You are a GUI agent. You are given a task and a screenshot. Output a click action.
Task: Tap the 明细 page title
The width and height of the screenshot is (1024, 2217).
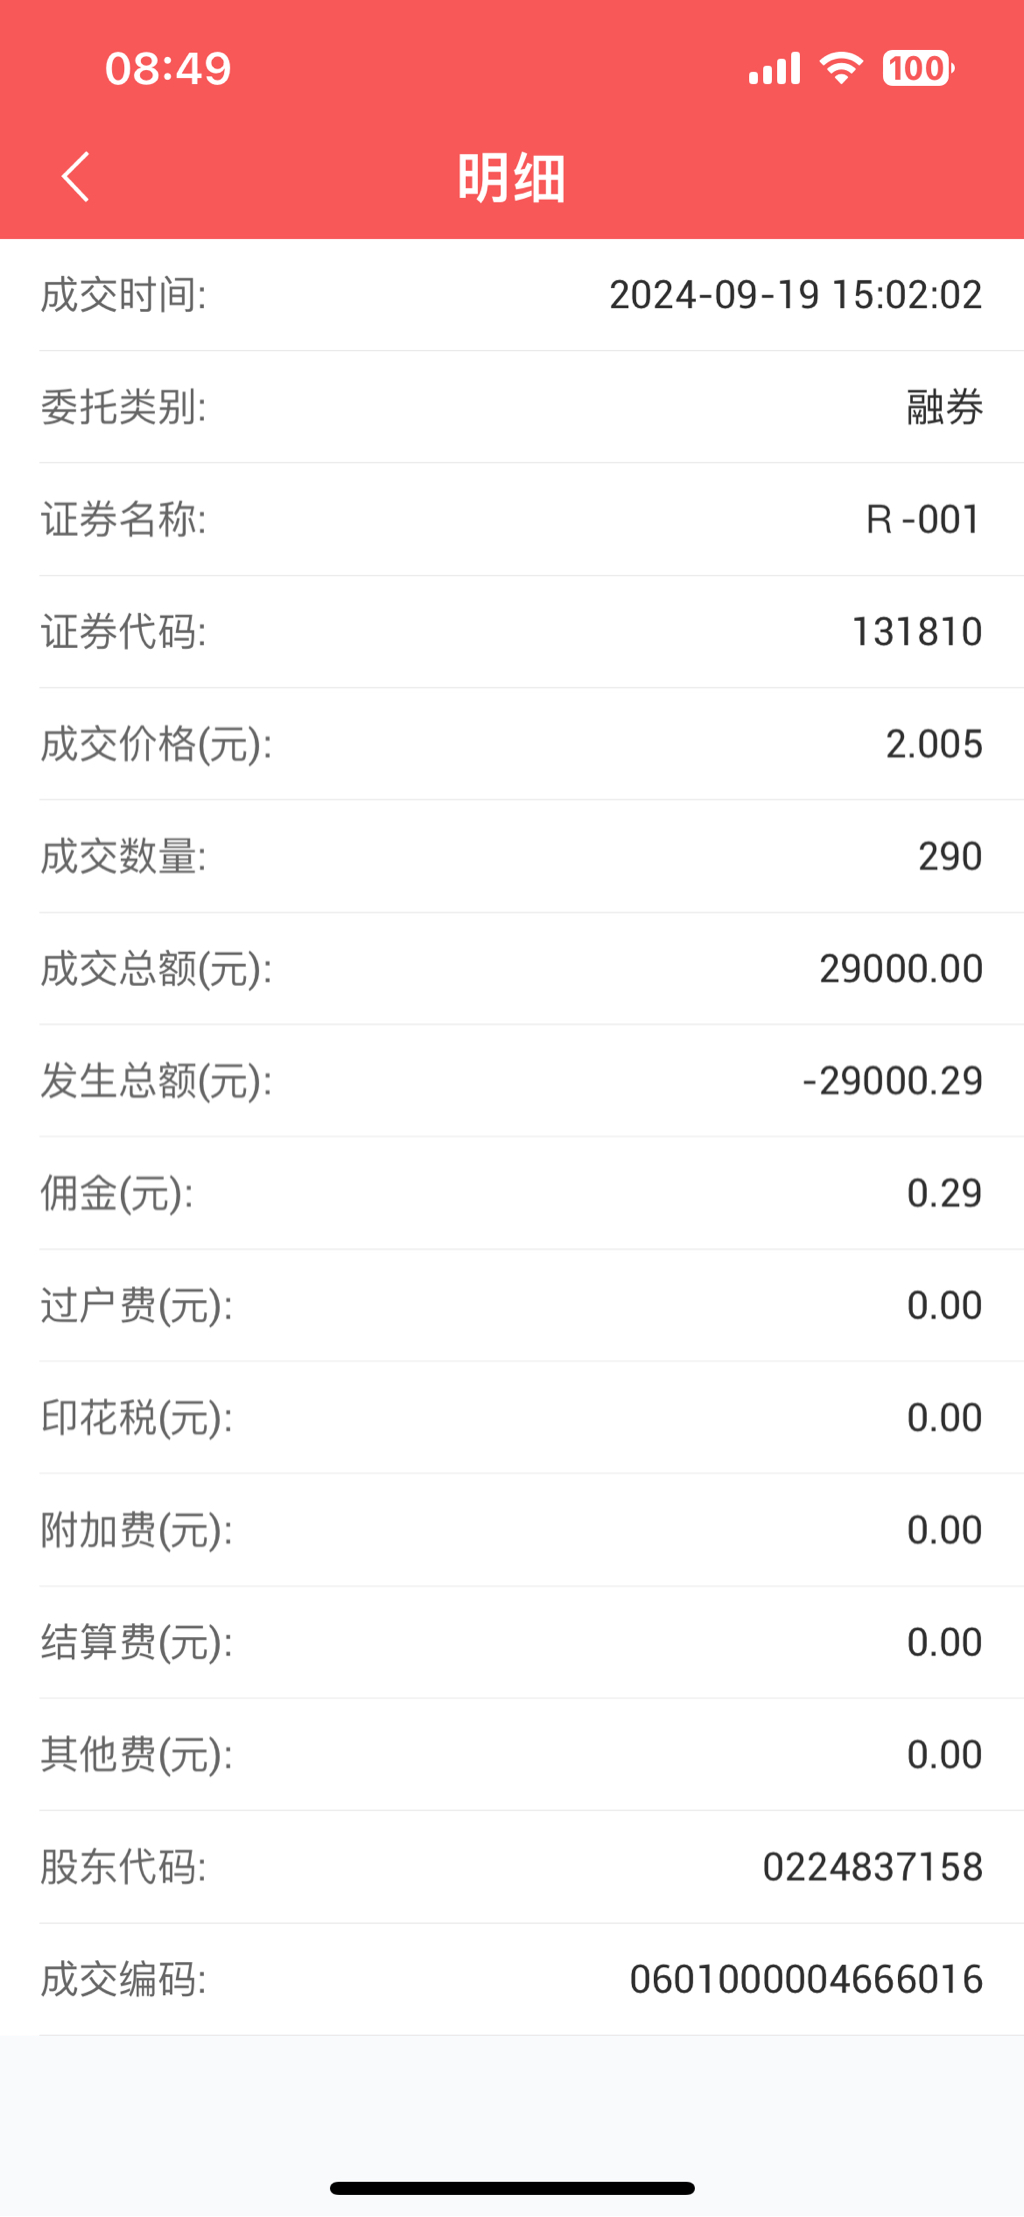(511, 178)
